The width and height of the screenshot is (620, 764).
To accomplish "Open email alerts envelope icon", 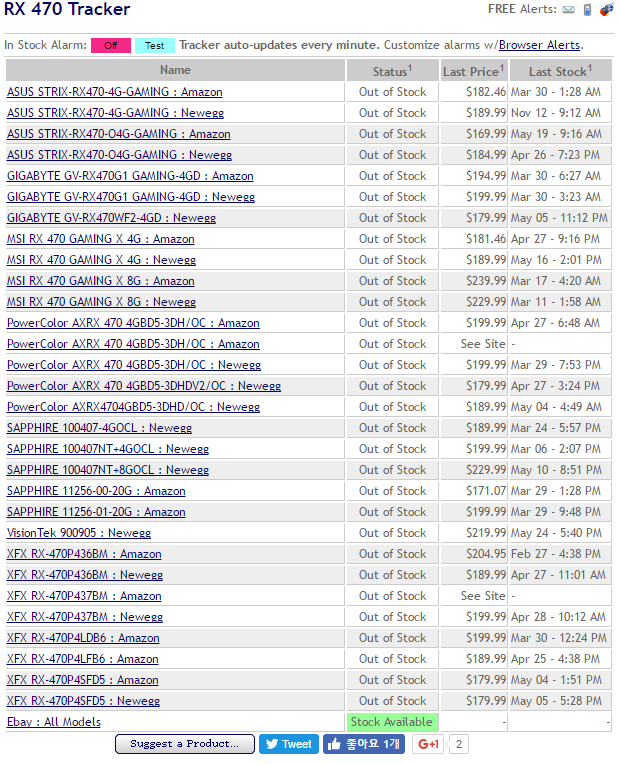I will 568,9.
